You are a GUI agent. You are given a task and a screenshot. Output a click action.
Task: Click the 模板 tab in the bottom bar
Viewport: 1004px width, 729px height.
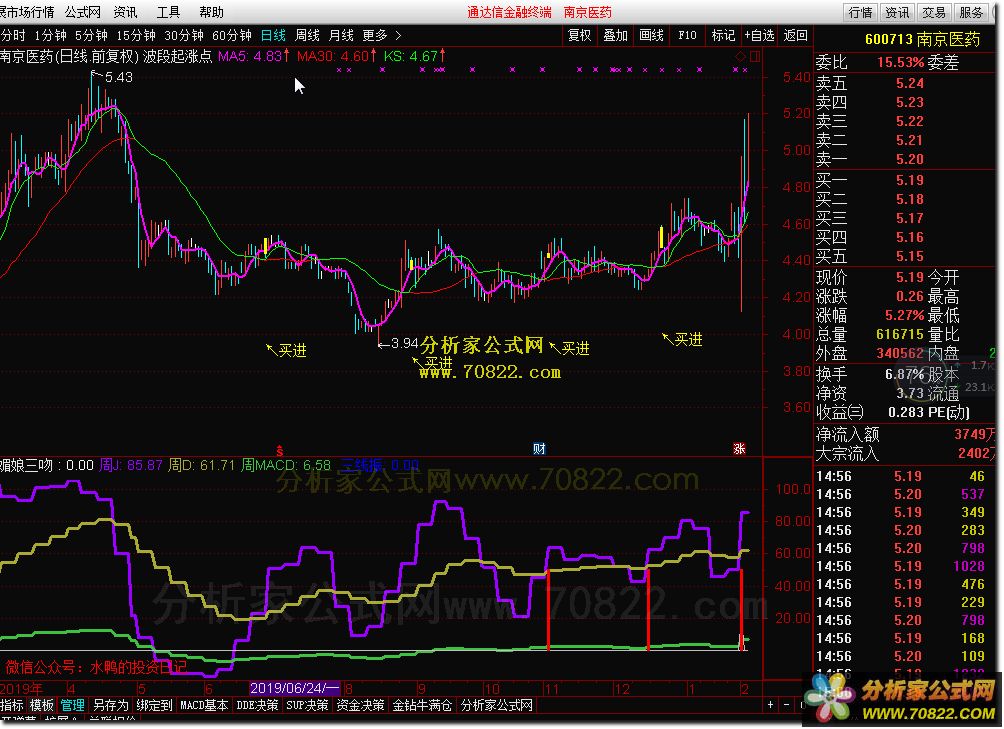pyautogui.click(x=42, y=705)
